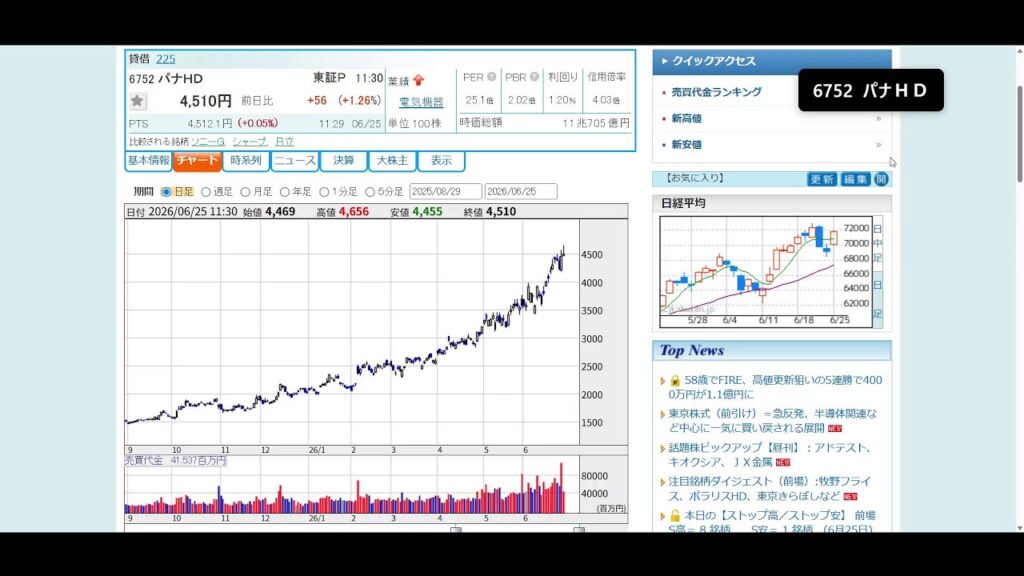Click the 更新 button in favorites bar
The height and width of the screenshot is (576, 1024).
click(x=822, y=179)
